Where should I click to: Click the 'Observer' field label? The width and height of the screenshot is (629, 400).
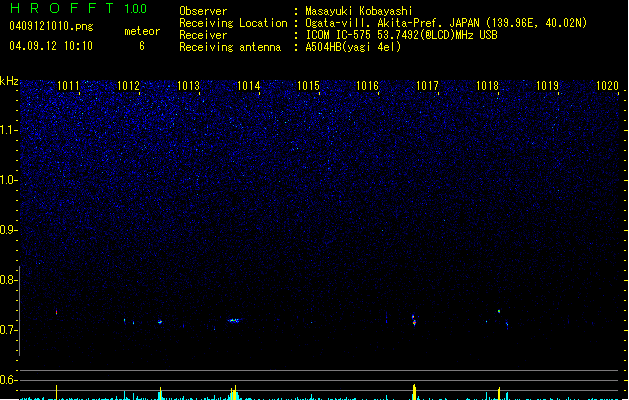[203, 11]
